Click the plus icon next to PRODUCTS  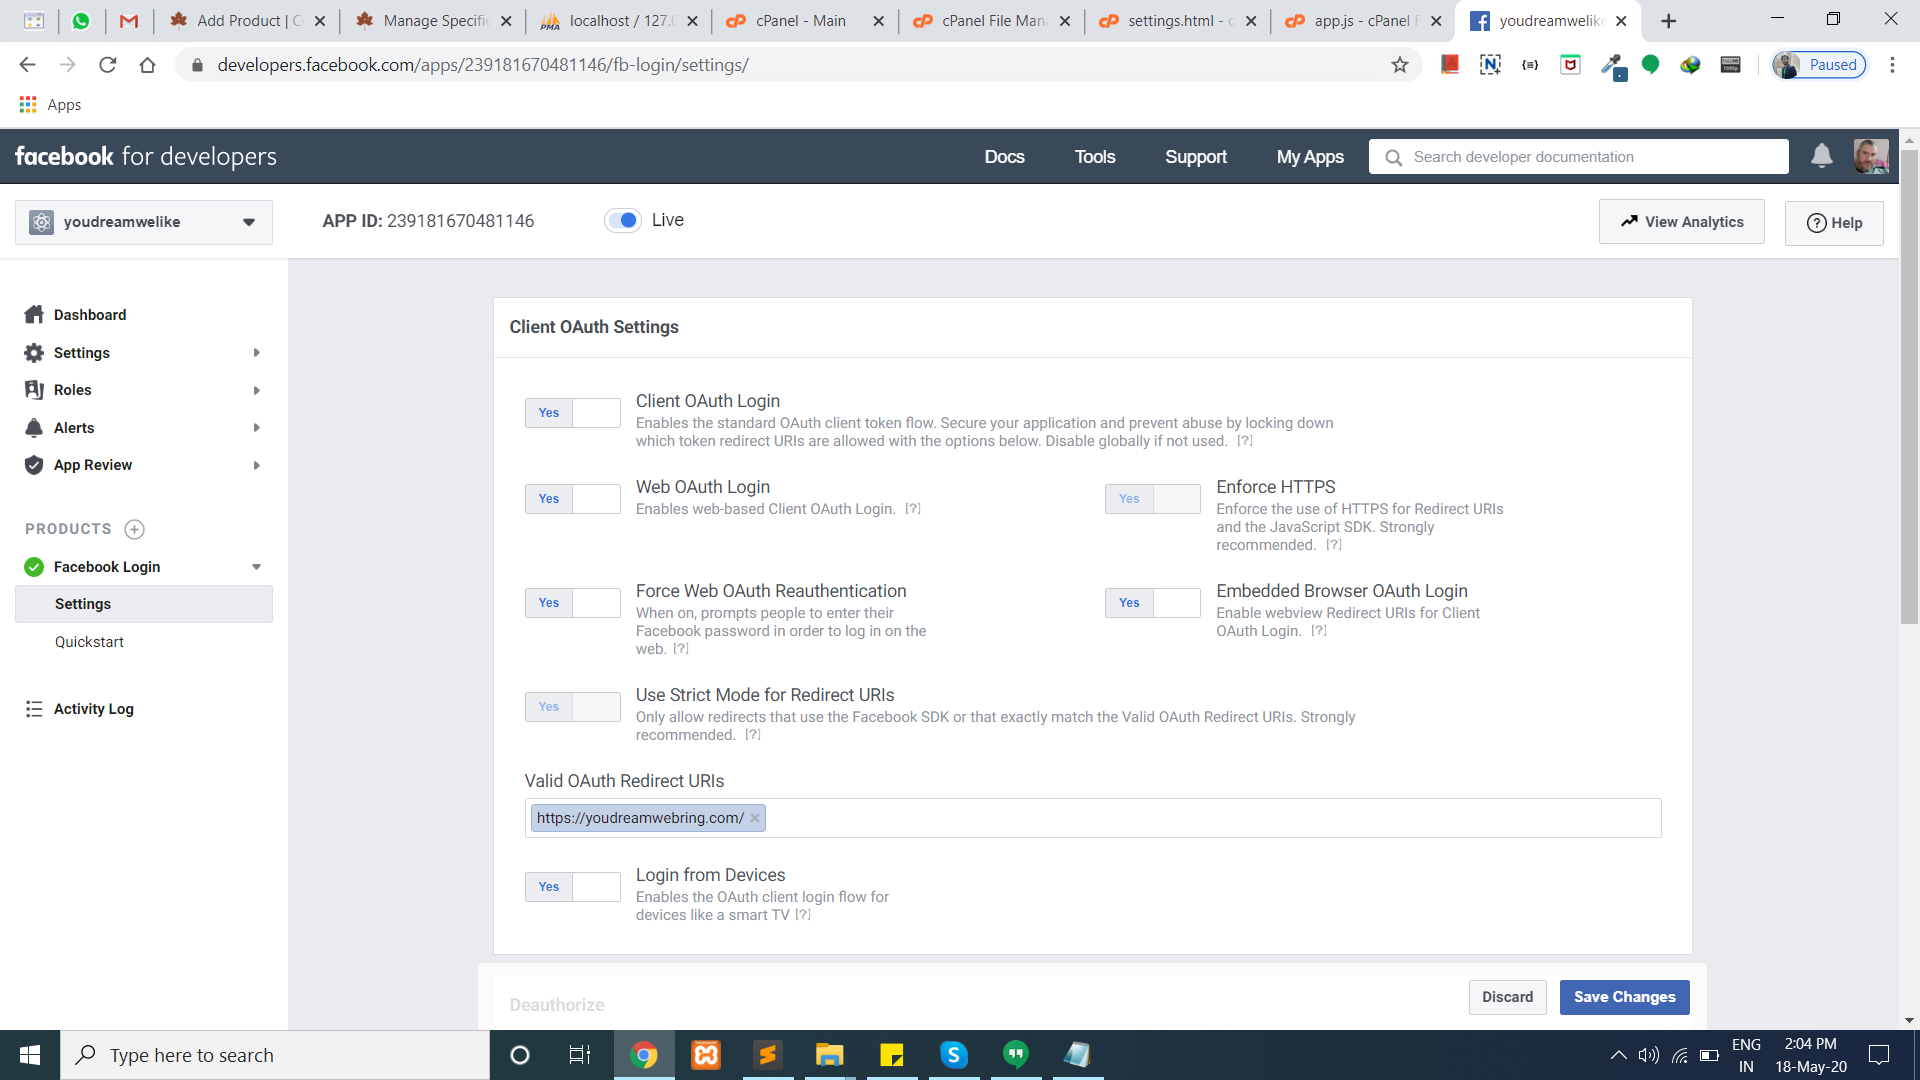coord(135,529)
